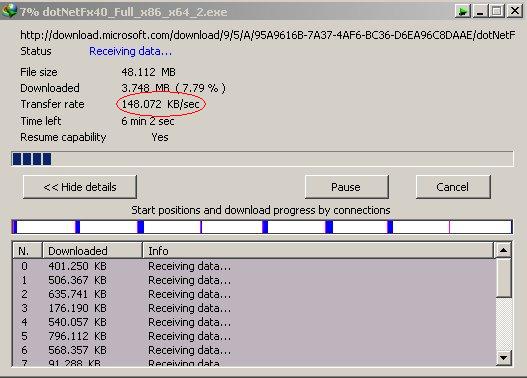
Task: Click the Hide details button
Action: point(80,187)
